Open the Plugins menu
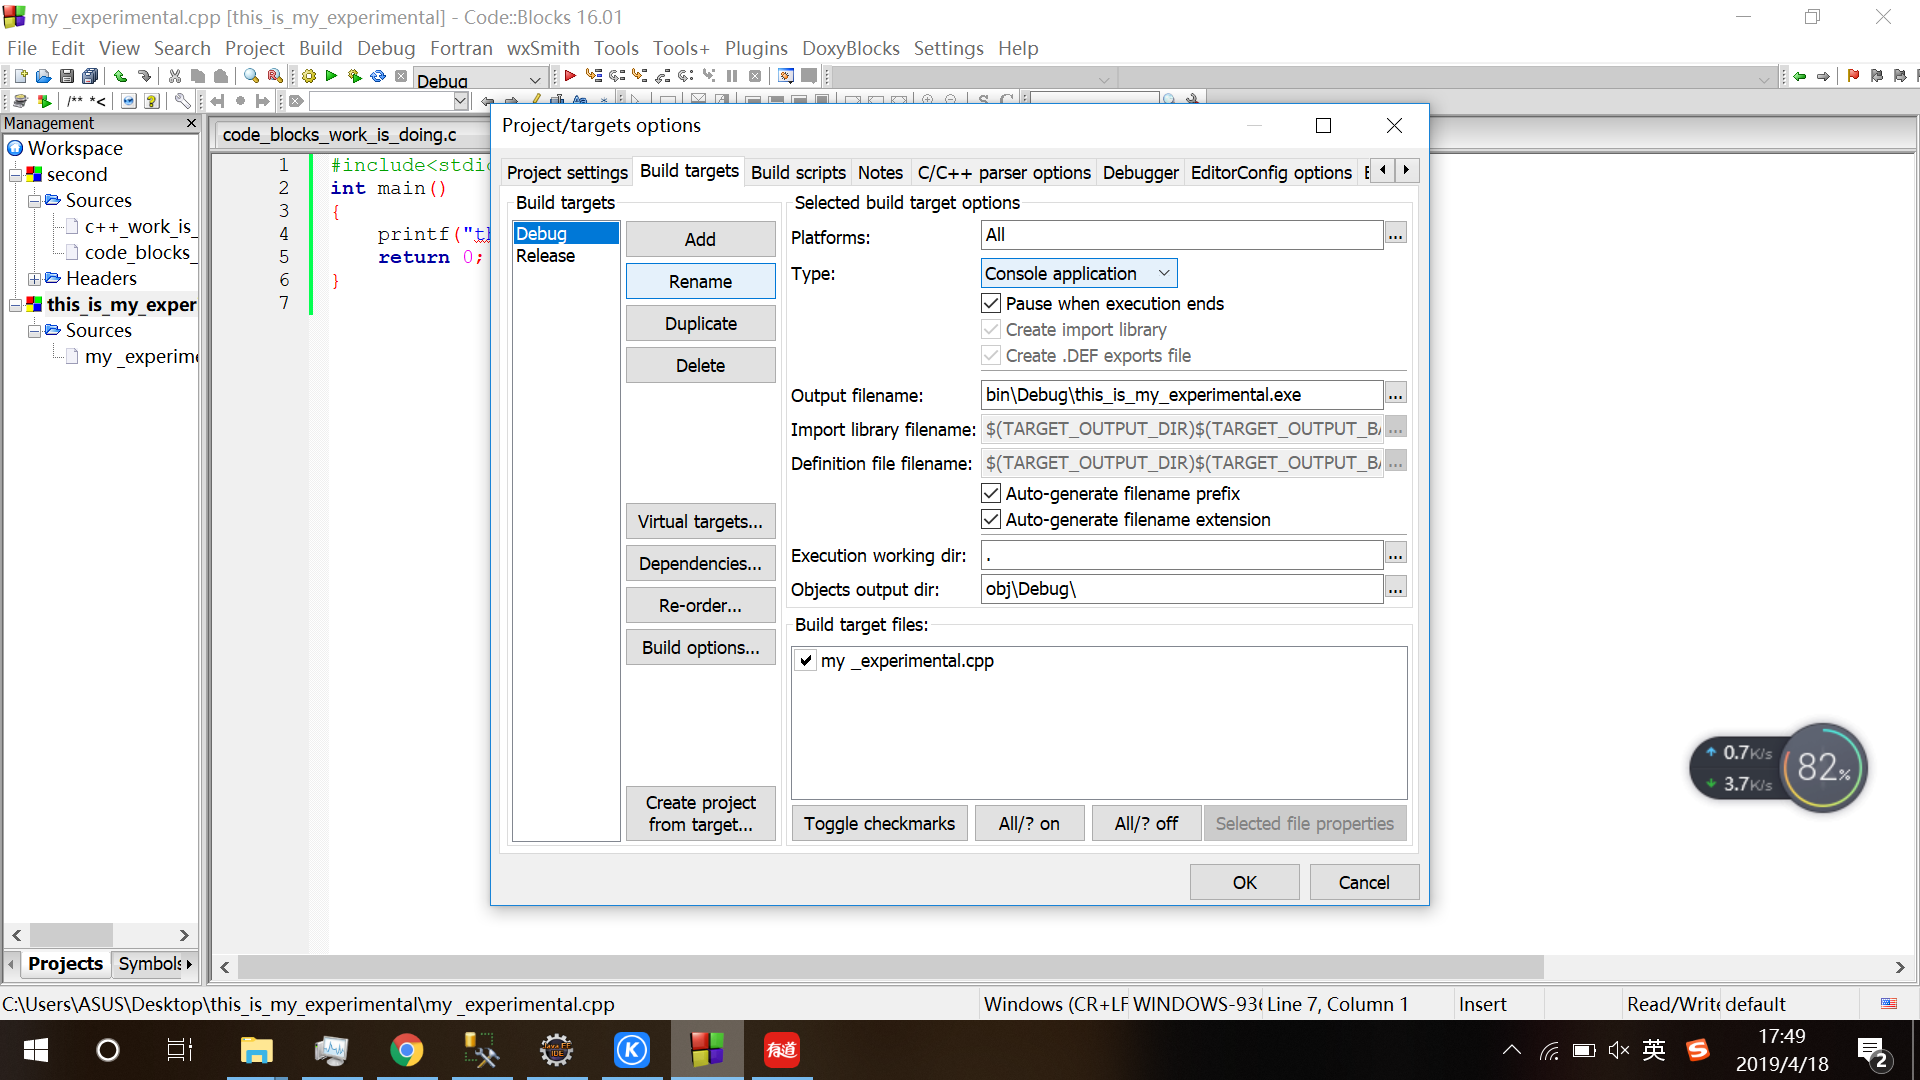The width and height of the screenshot is (1920, 1080). tap(755, 48)
